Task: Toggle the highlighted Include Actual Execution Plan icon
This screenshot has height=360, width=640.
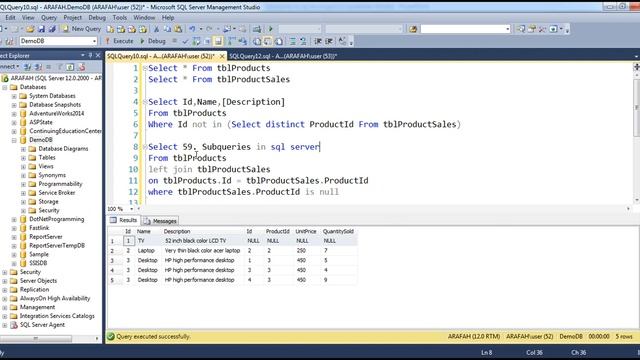Action: pos(218,41)
